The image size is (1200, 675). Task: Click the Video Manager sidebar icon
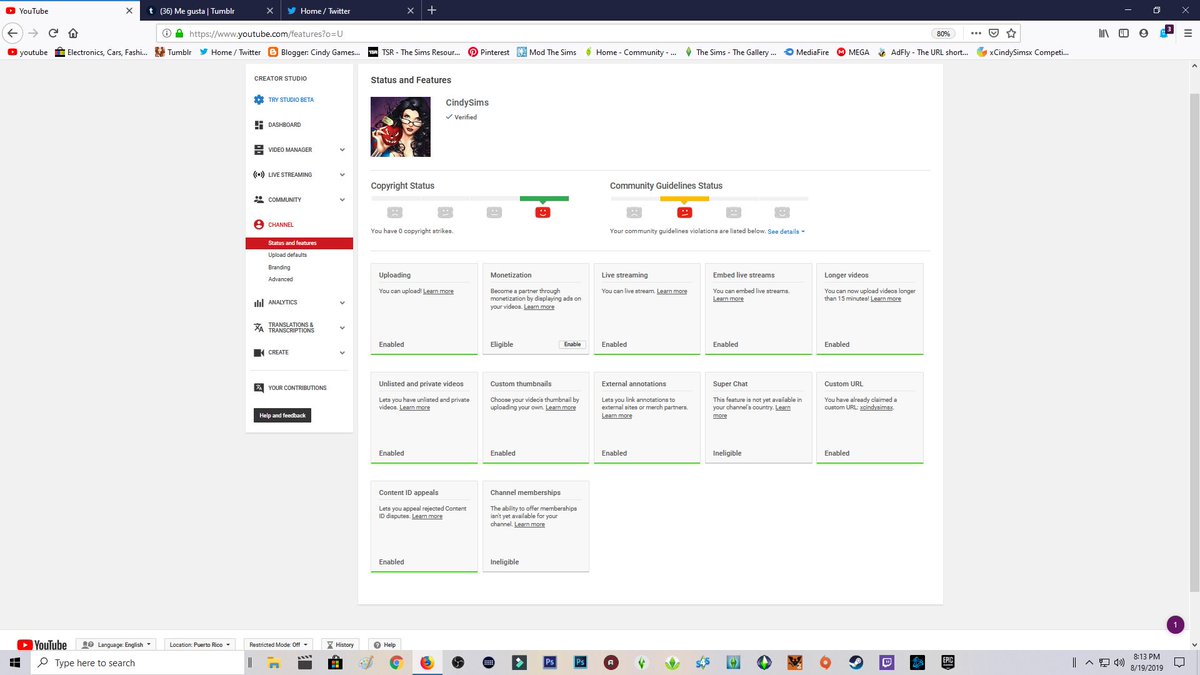click(259, 150)
